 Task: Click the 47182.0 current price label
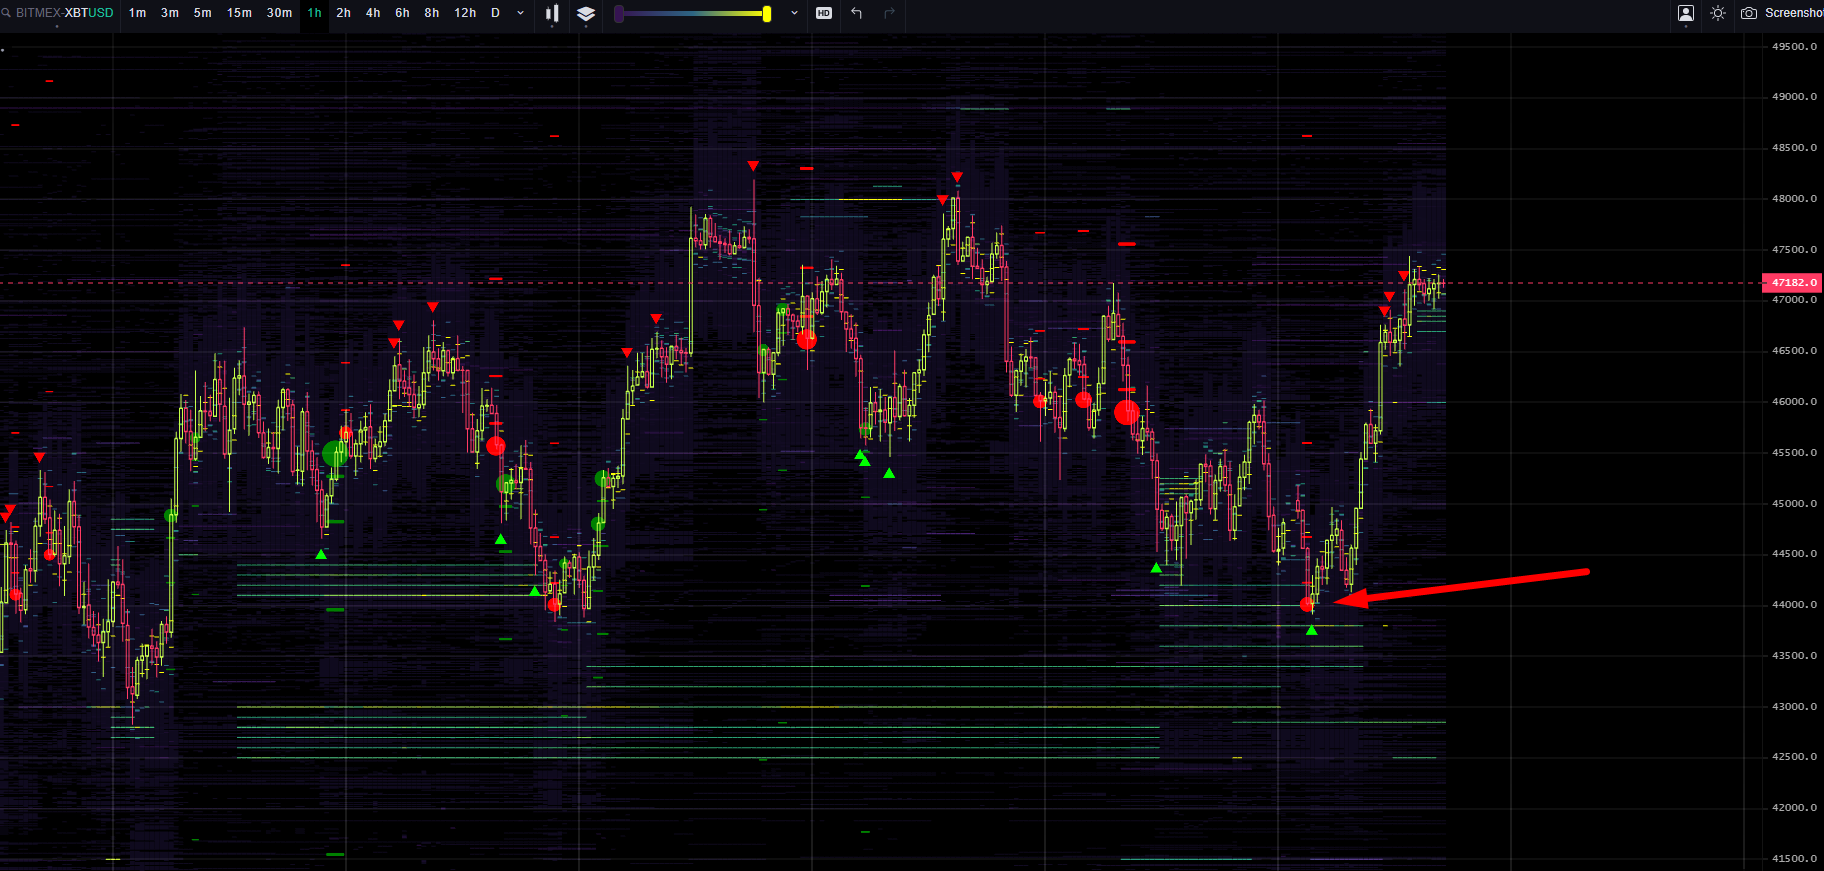tap(1794, 283)
